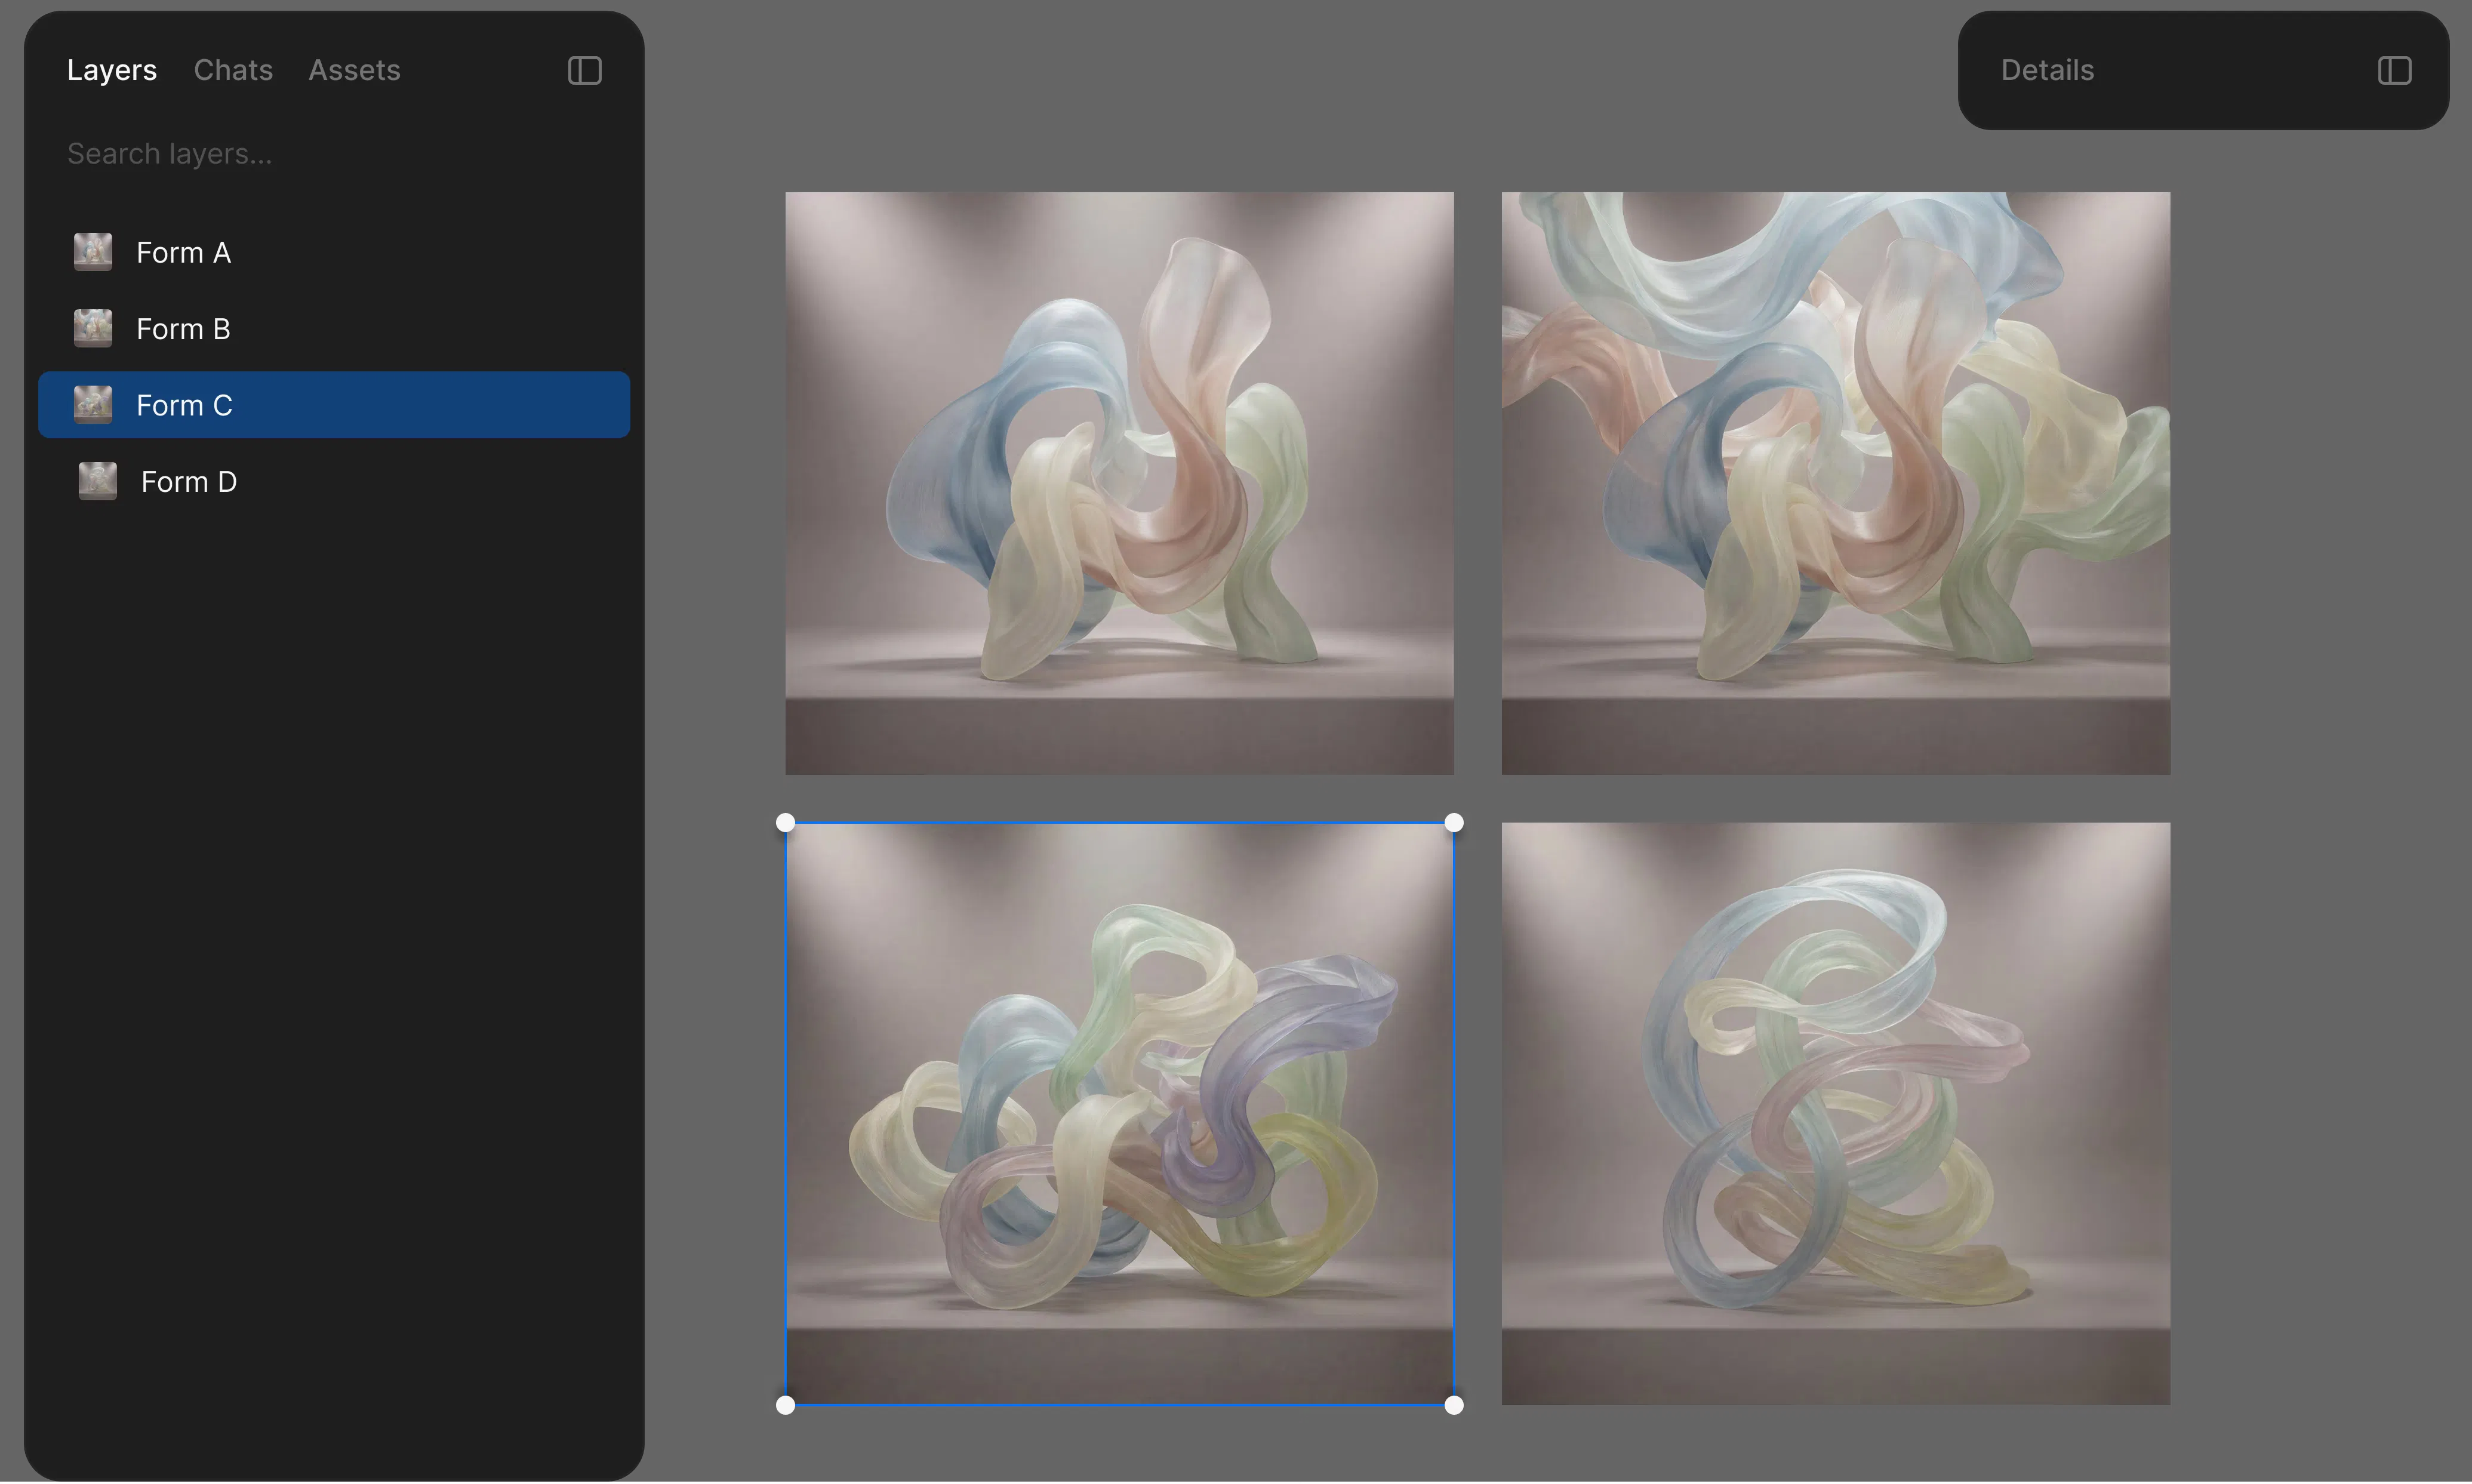2472x1484 pixels.
Task: Grab the top-left selection handle
Action: coord(785,822)
